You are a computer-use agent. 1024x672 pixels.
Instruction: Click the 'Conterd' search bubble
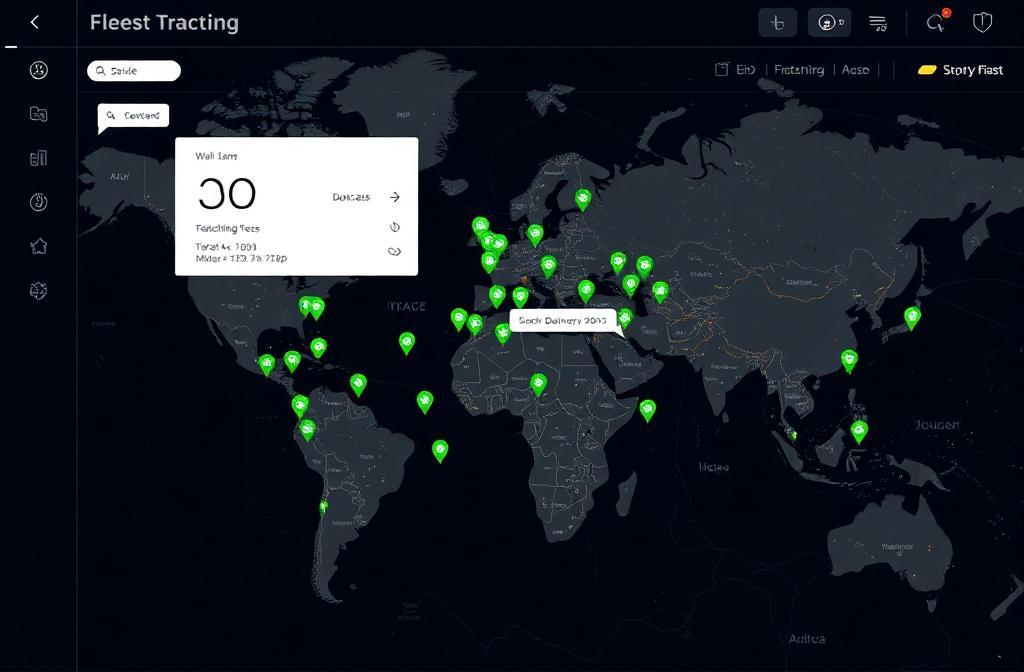134,116
